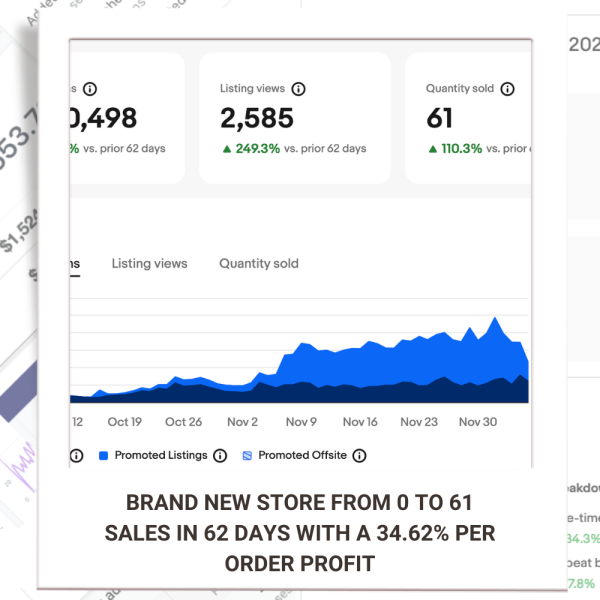Toggle the Promoted Offsite legend label
600x600 pixels.
coord(302,455)
